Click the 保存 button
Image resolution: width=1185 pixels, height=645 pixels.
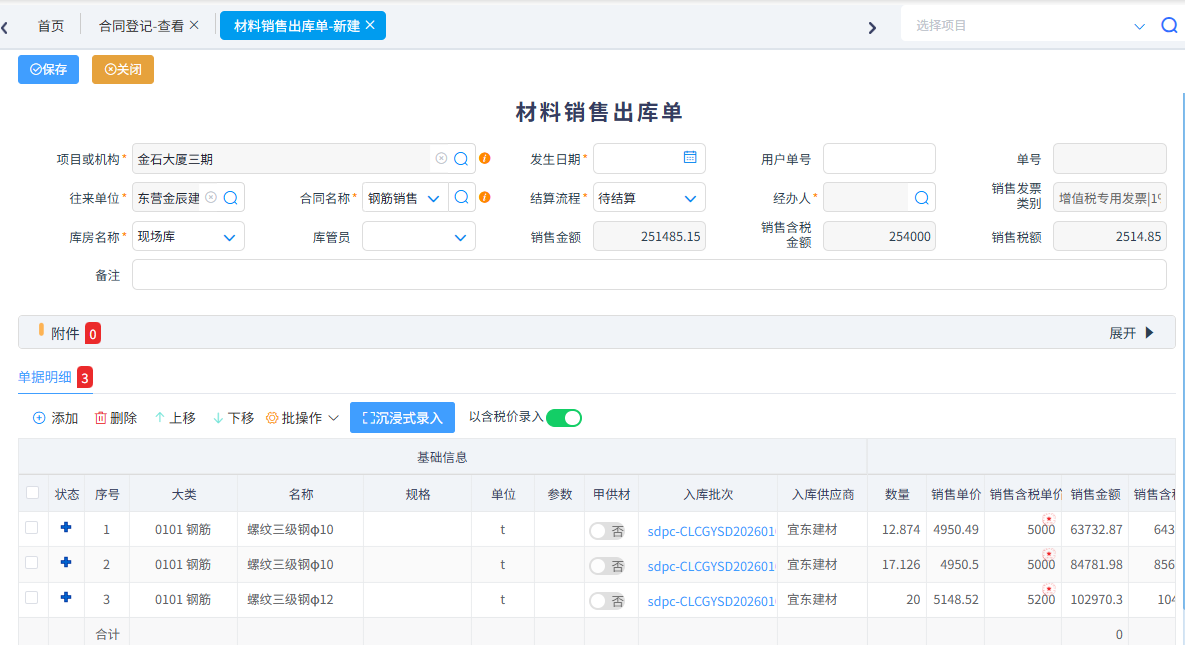(x=48, y=70)
